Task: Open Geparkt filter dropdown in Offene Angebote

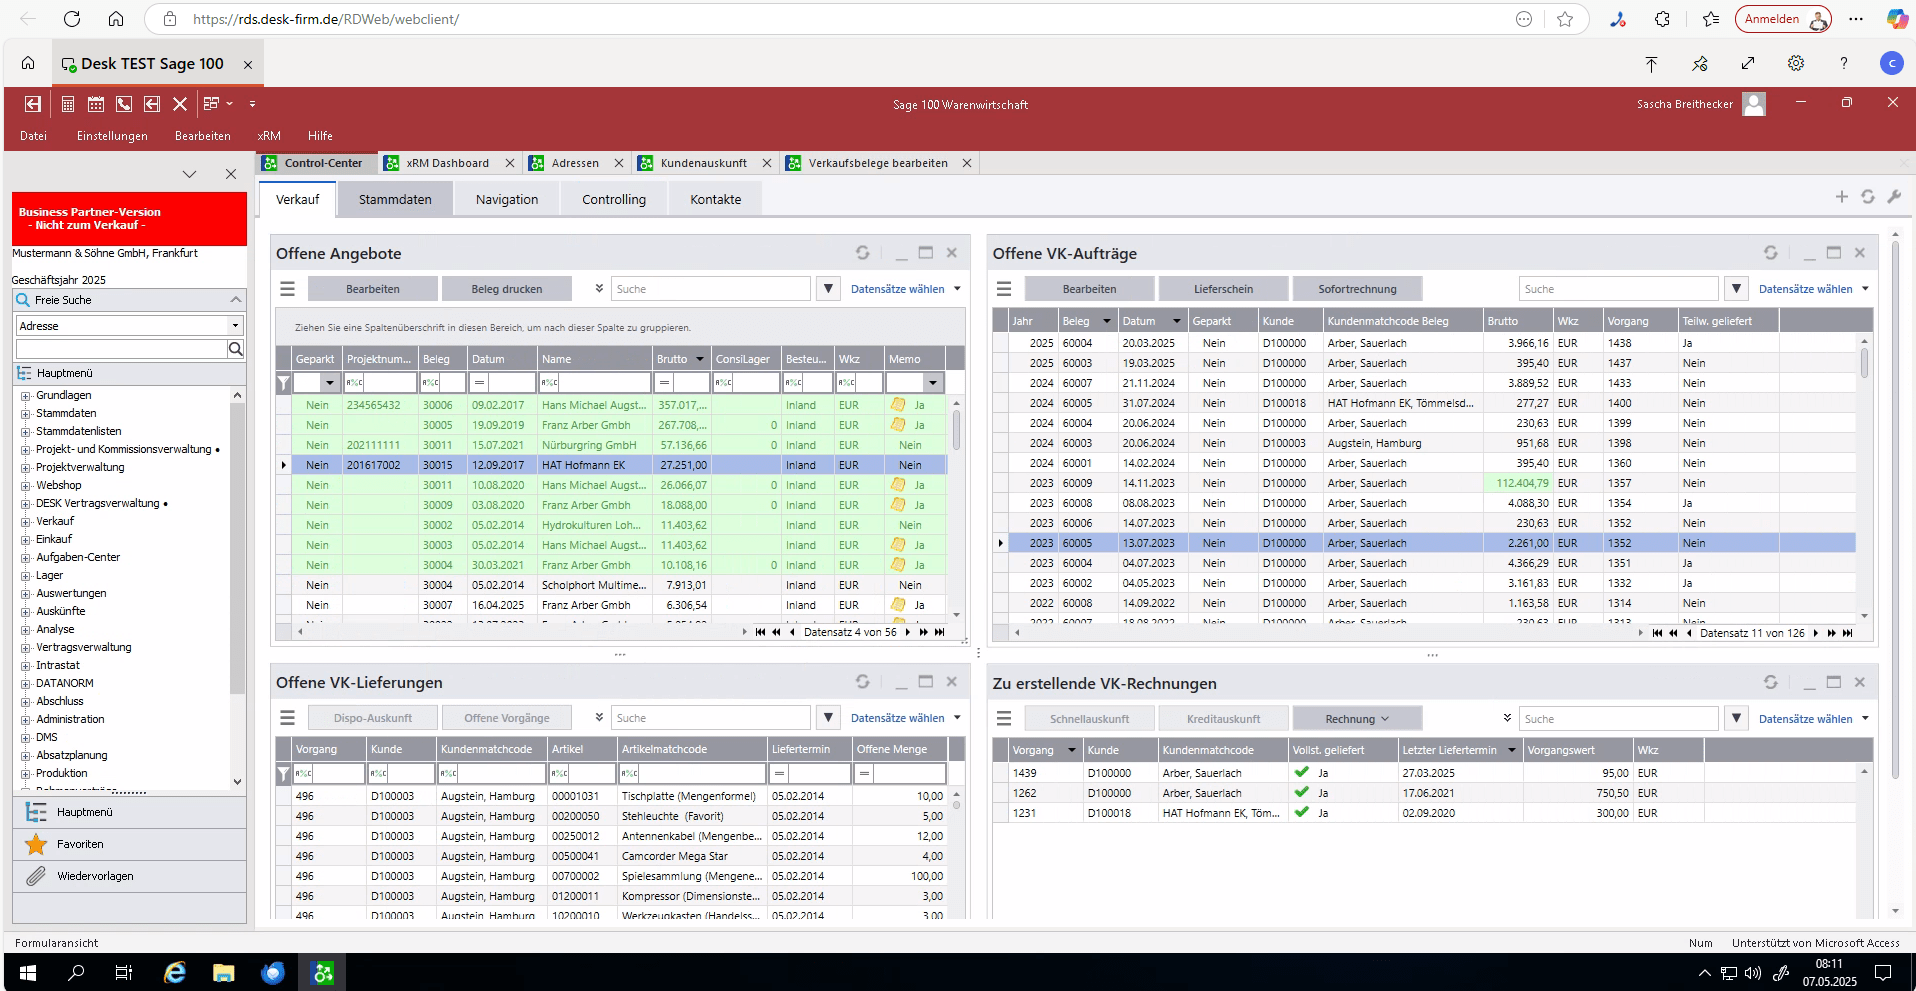Action: point(329,383)
